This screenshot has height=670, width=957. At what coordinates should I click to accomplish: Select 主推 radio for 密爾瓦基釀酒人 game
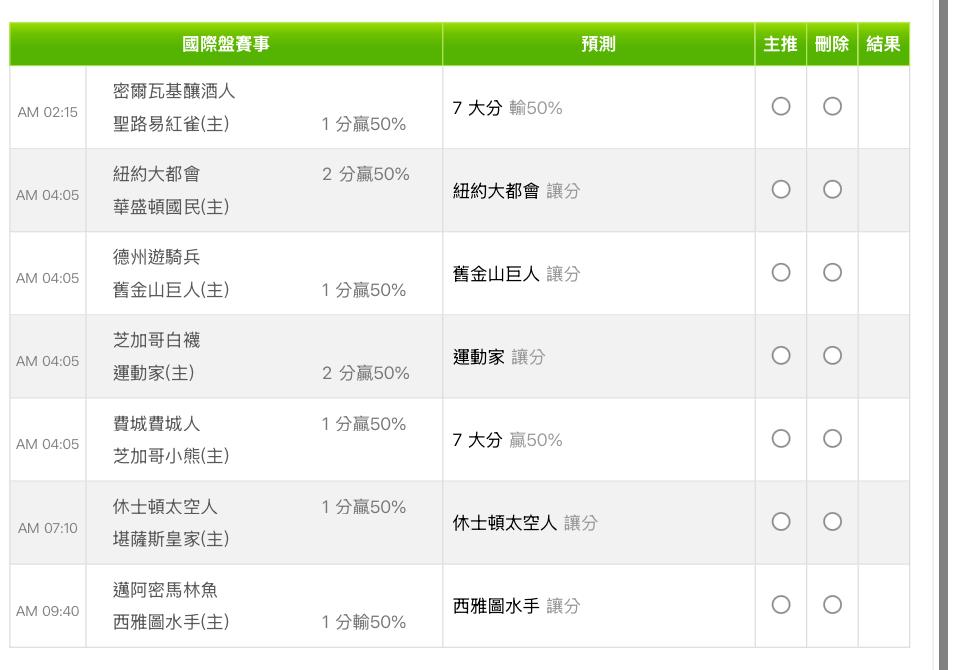click(x=781, y=107)
